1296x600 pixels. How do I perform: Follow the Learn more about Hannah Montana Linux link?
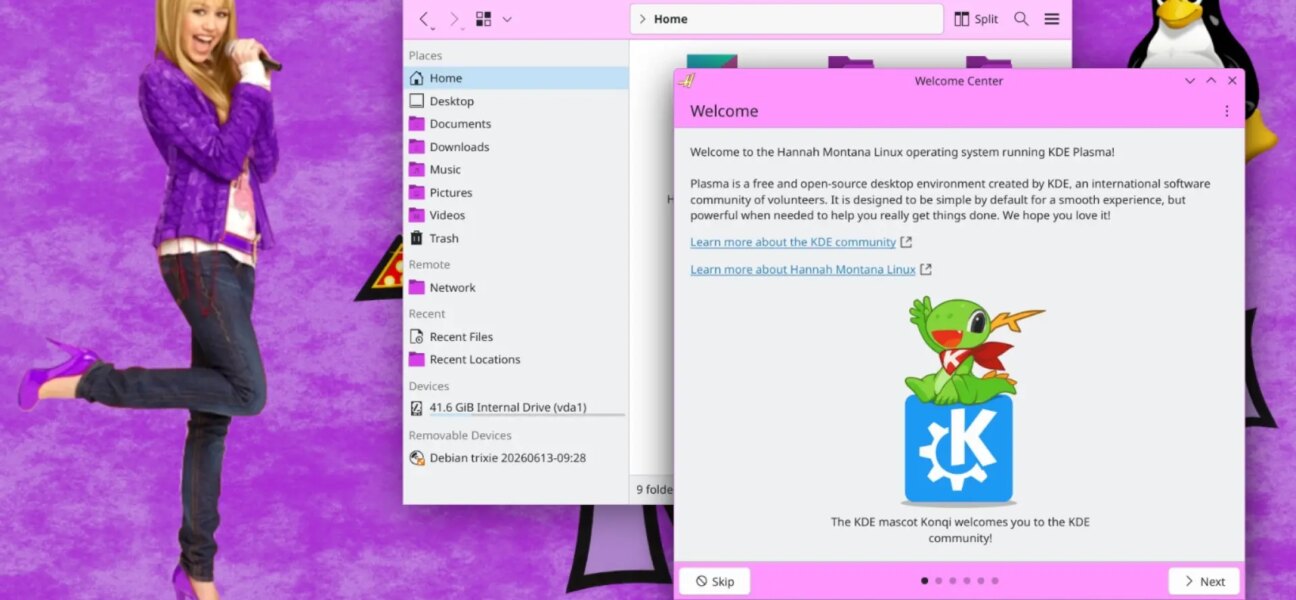(x=803, y=269)
